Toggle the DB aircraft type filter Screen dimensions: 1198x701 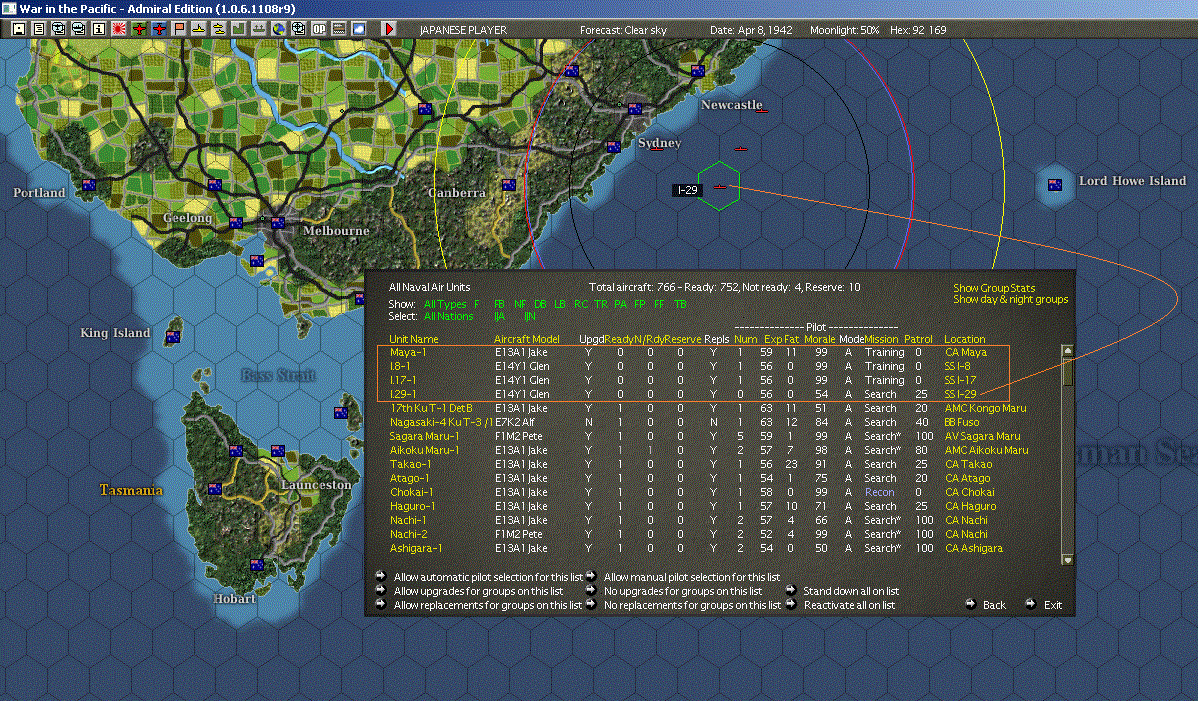[x=540, y=304]
